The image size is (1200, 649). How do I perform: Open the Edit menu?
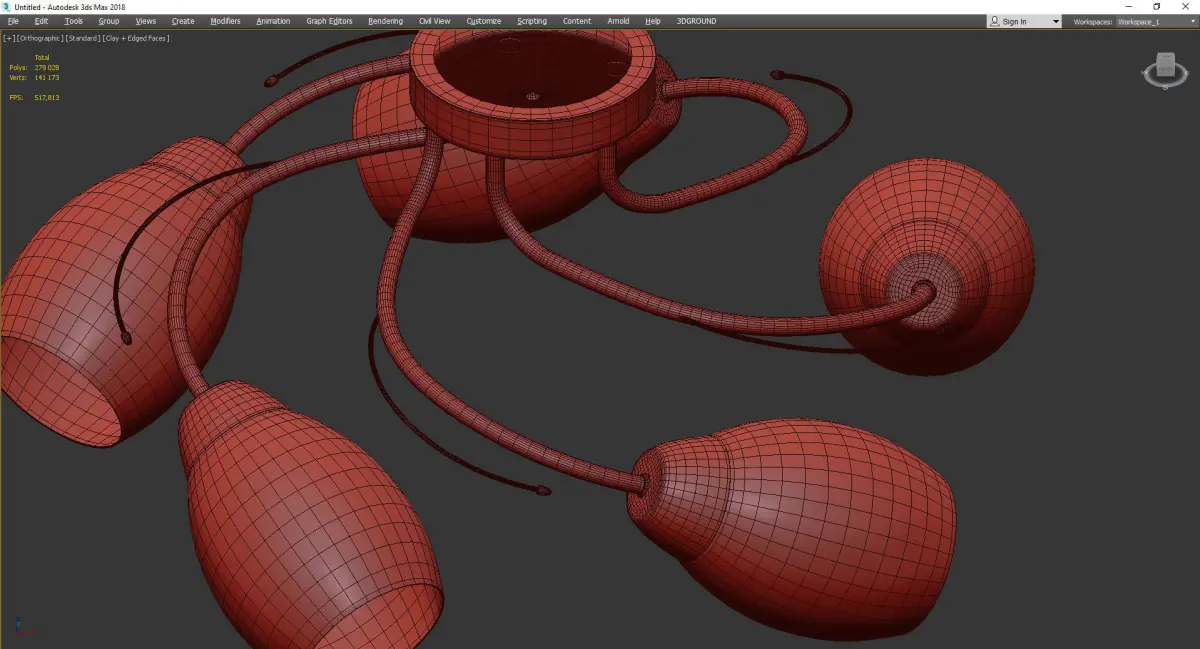click(x=41, y=21)
